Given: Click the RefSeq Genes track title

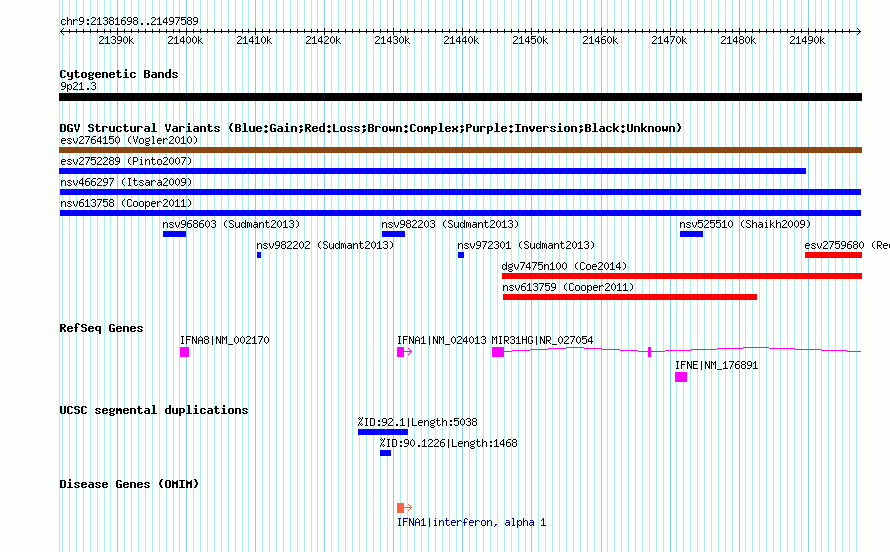Looking at the screenshot, I should click(101, 328).
